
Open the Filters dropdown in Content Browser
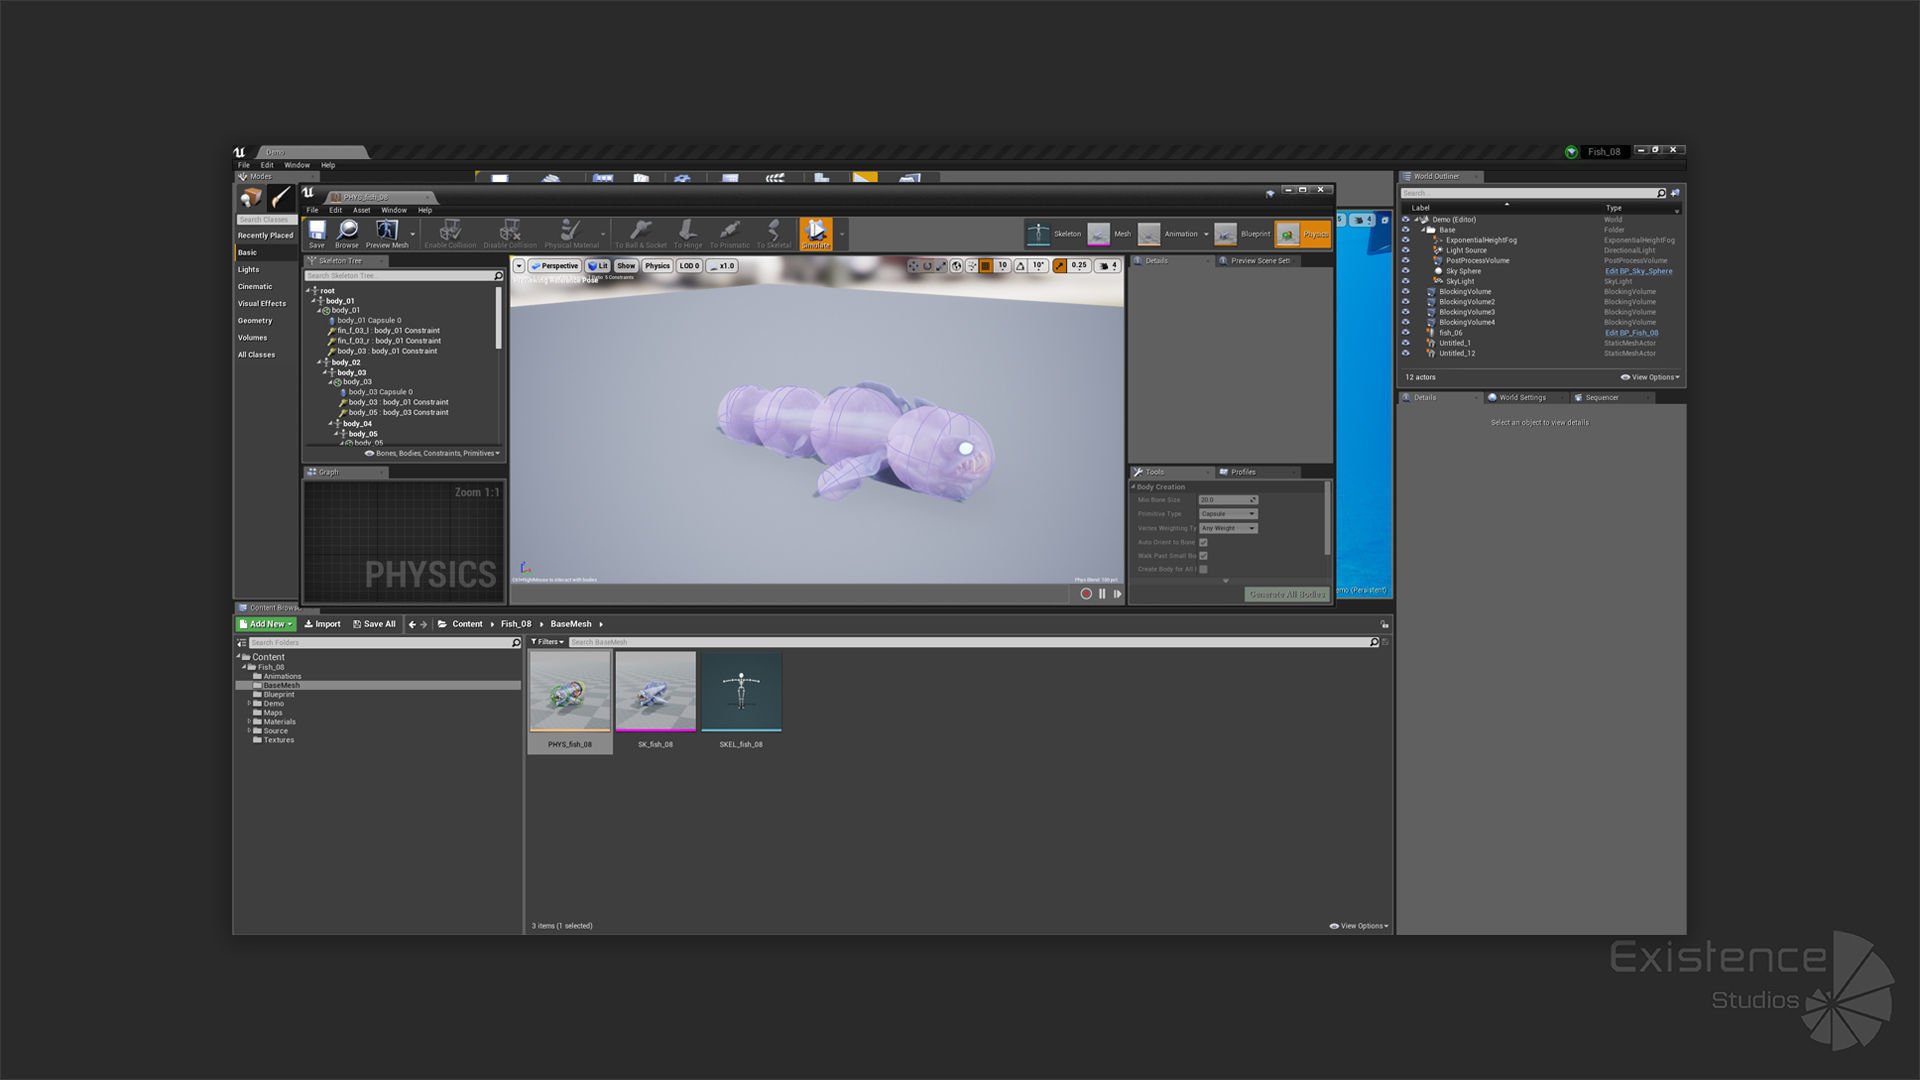pos(547,642)
